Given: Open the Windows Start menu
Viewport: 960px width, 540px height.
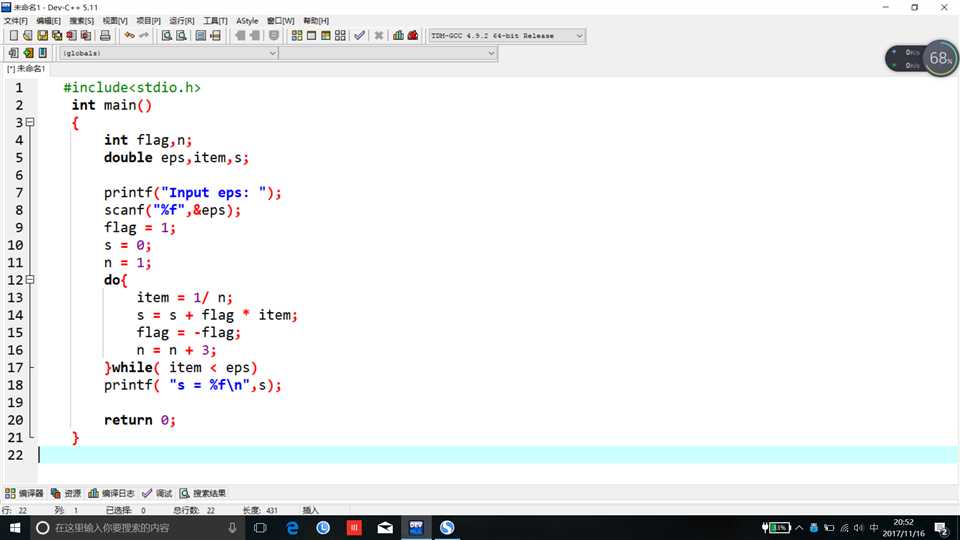Looking at the screenshot, I should (x=15, y=528).
